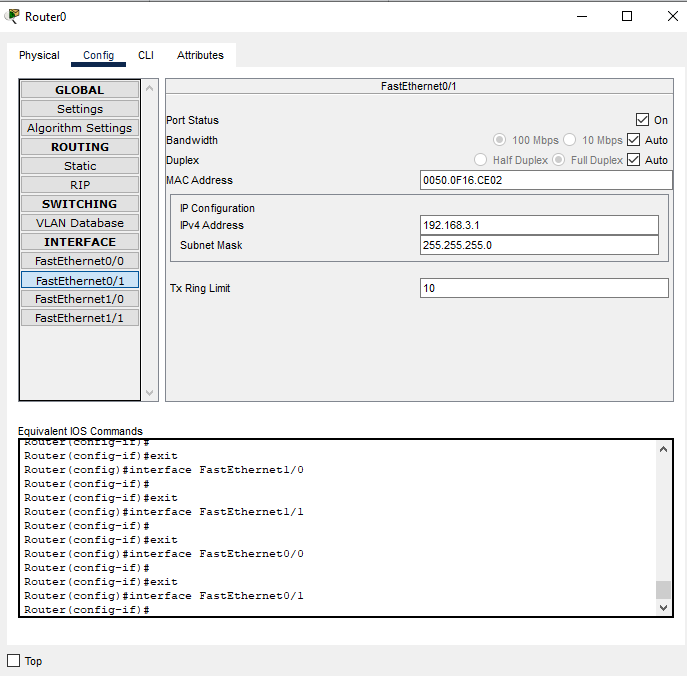Toggle the Port Status On checkbox
Screen dimensions: 687x676
(642, 120)
